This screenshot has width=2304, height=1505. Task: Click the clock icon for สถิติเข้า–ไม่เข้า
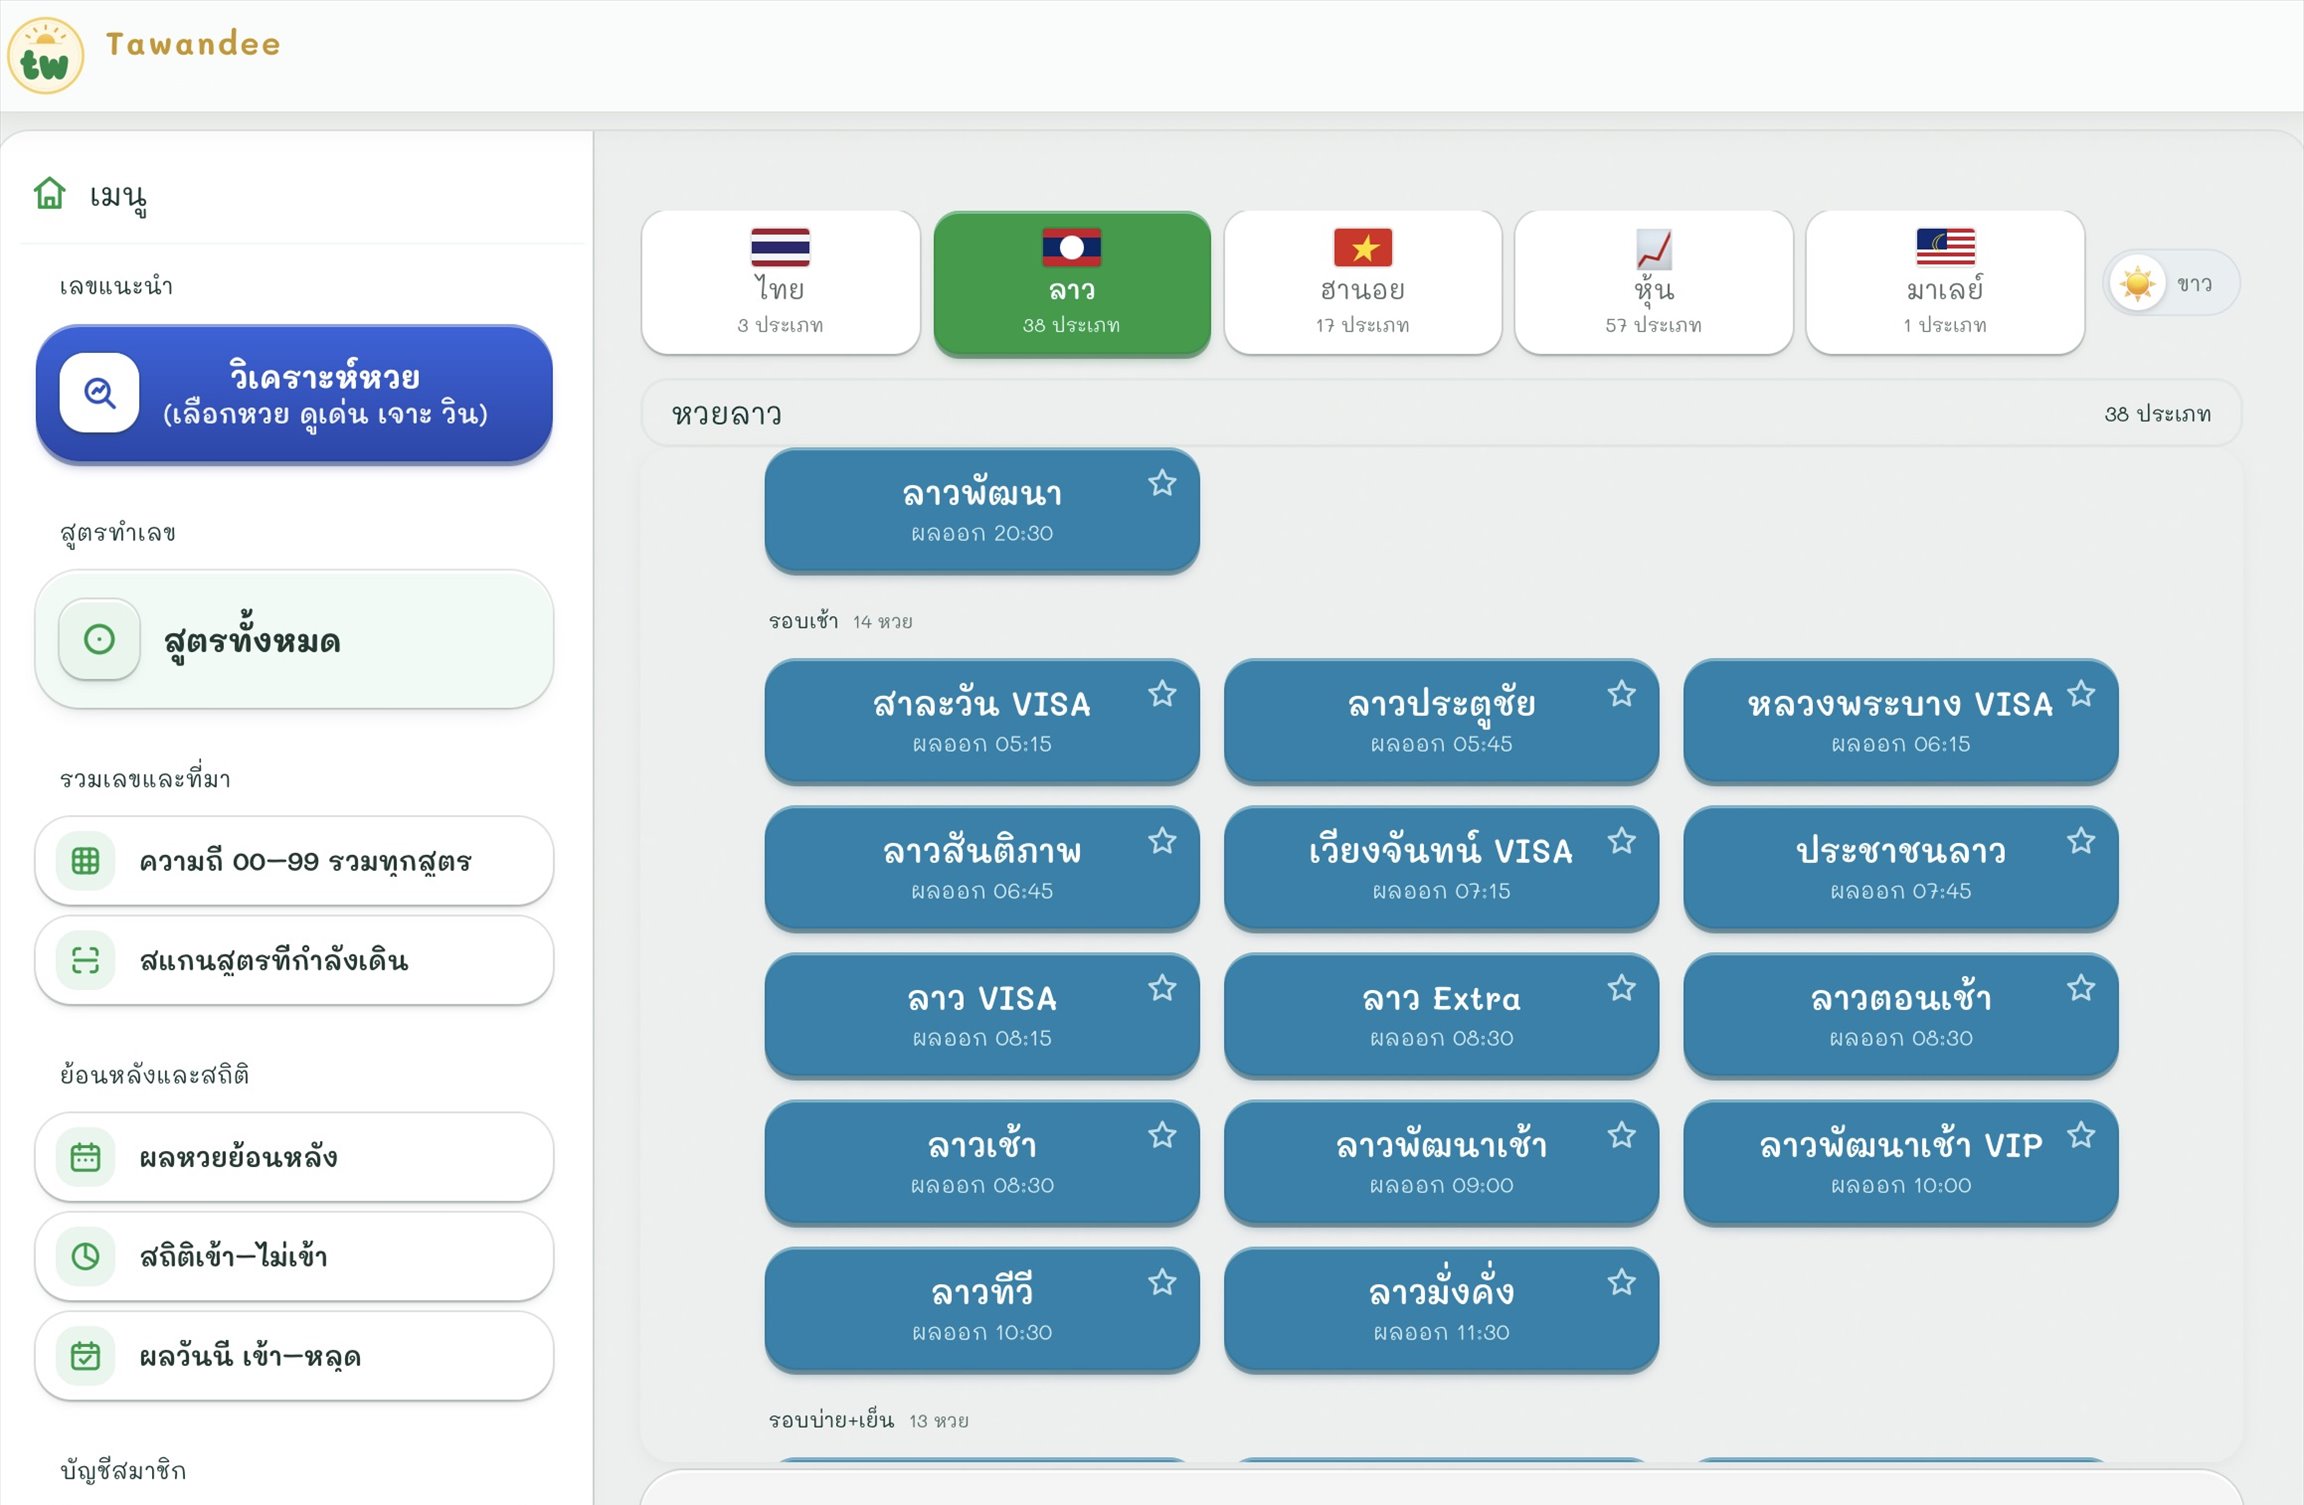coord(86,1256)
